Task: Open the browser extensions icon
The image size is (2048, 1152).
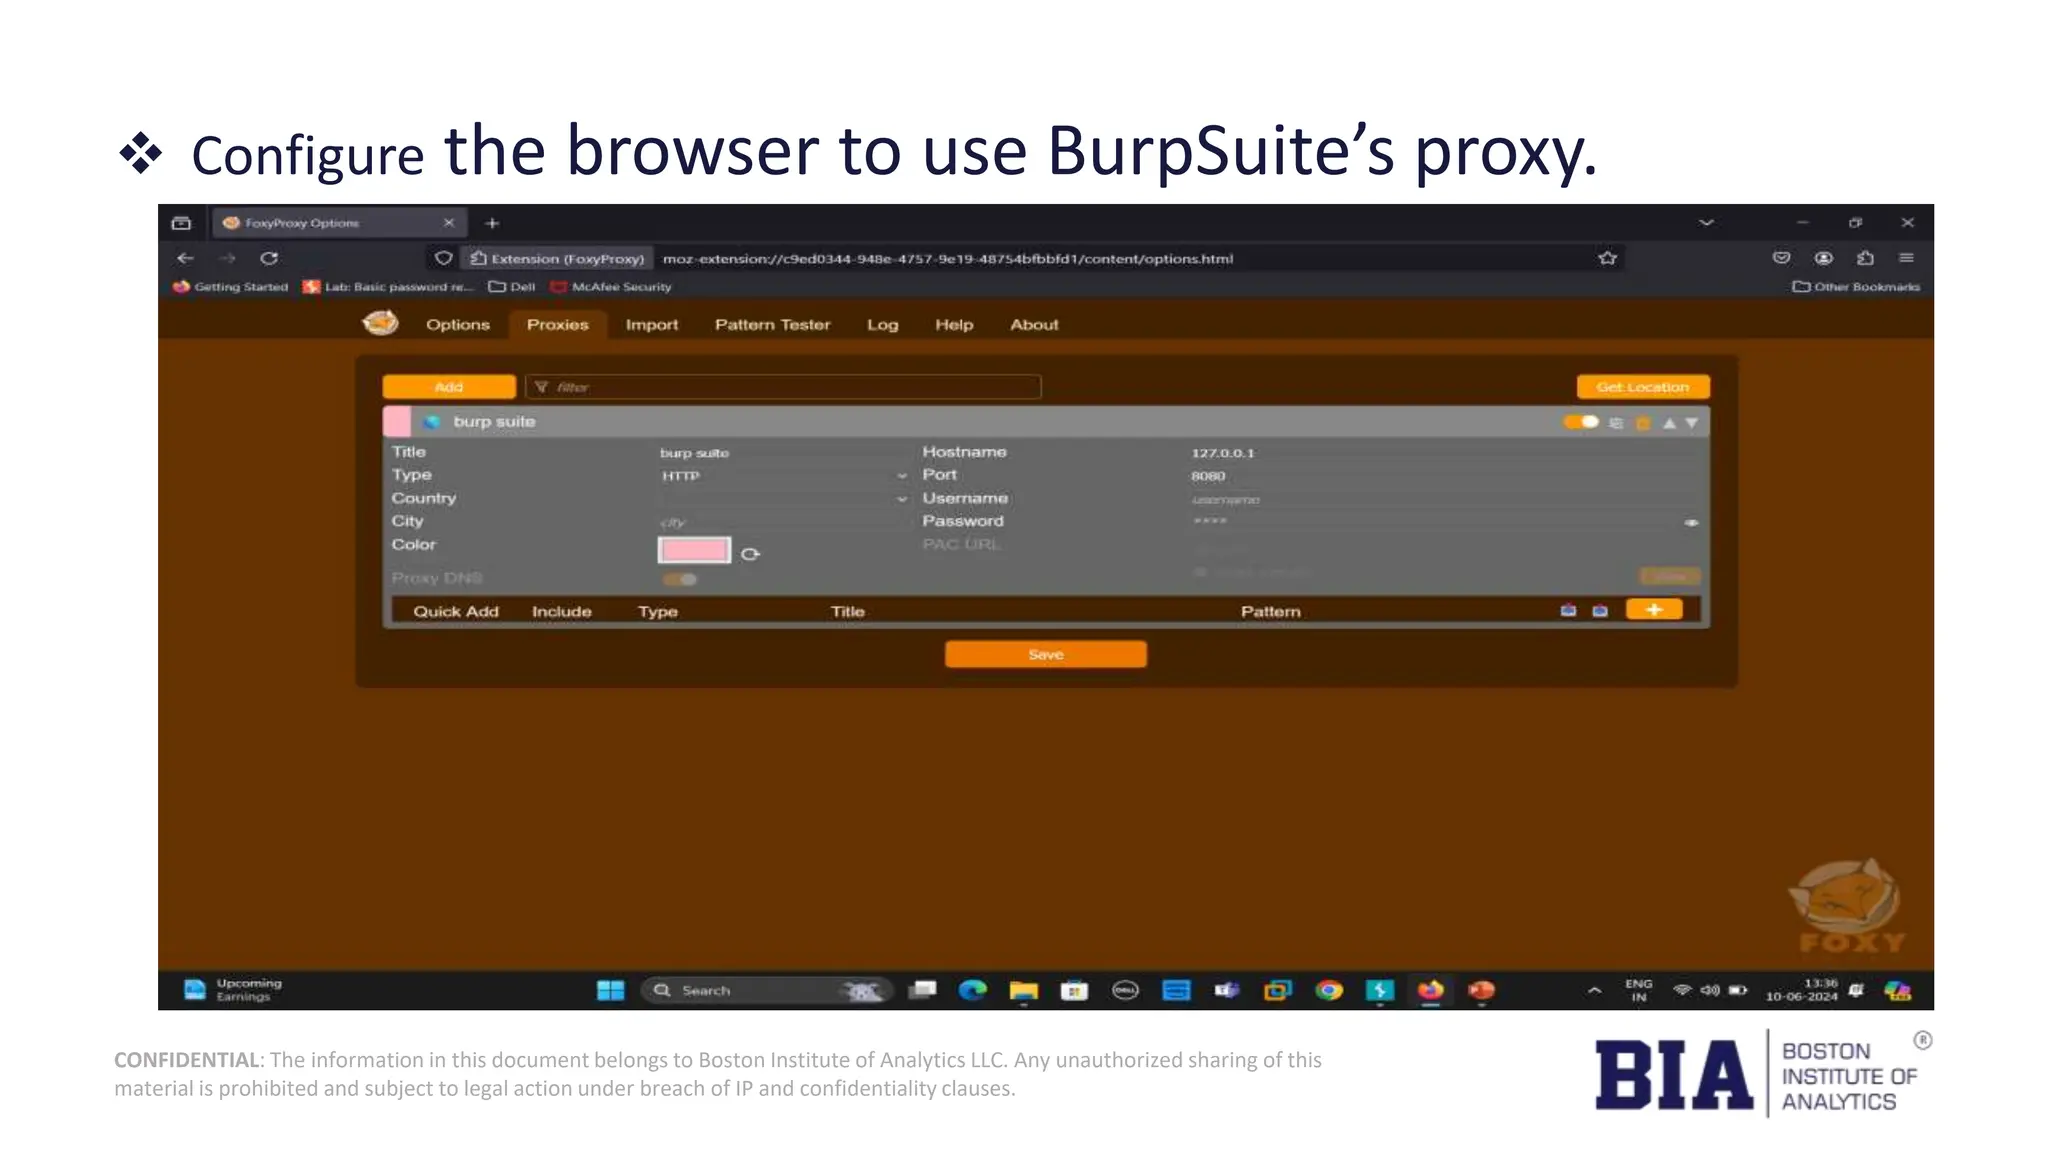Action: click(1865, 258)
